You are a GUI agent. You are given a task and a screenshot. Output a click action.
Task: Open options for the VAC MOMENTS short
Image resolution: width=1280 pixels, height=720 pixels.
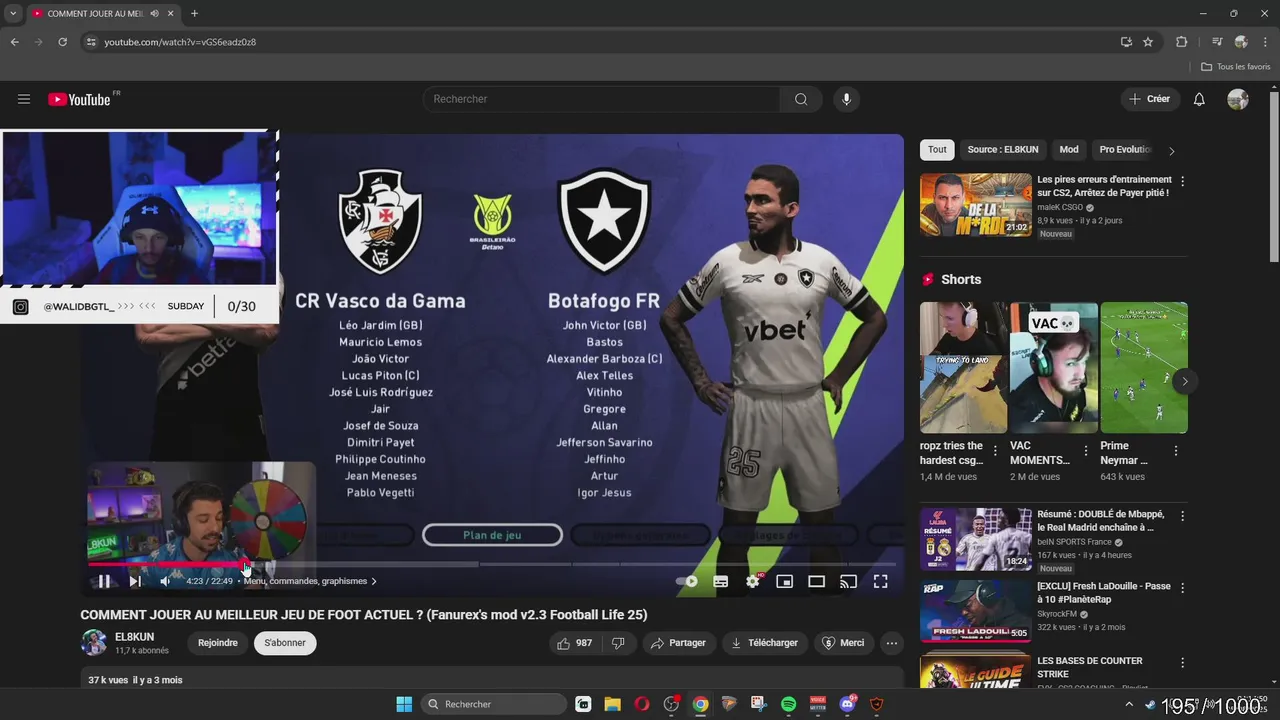[1086, 451]
